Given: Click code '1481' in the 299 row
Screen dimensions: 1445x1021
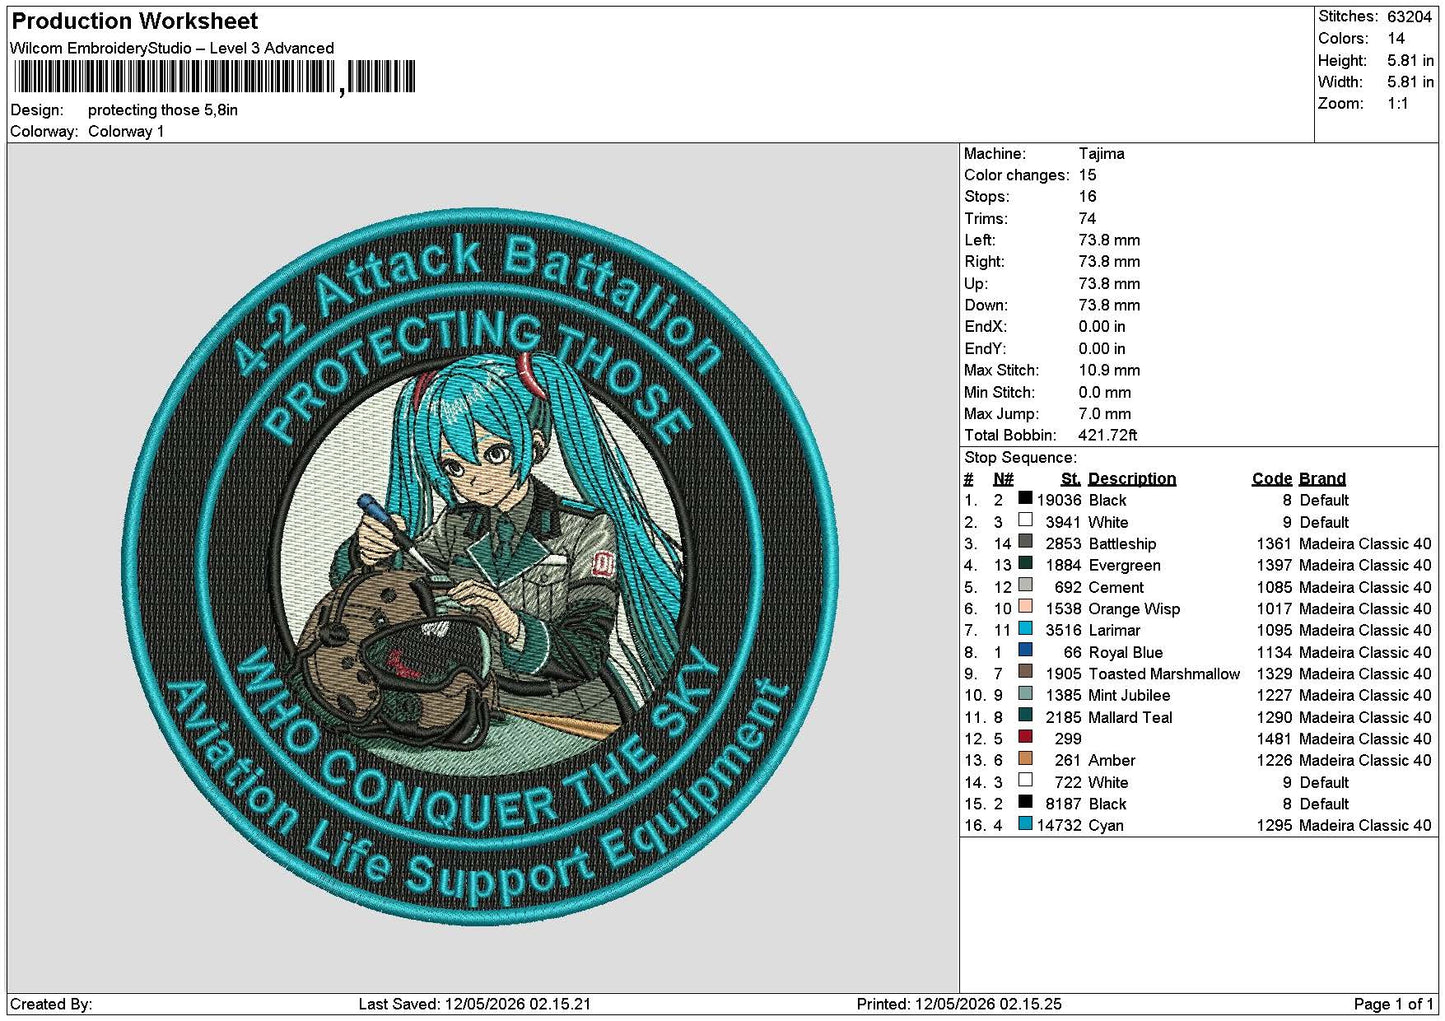Looking at the screenshot, I should 1274,739.
